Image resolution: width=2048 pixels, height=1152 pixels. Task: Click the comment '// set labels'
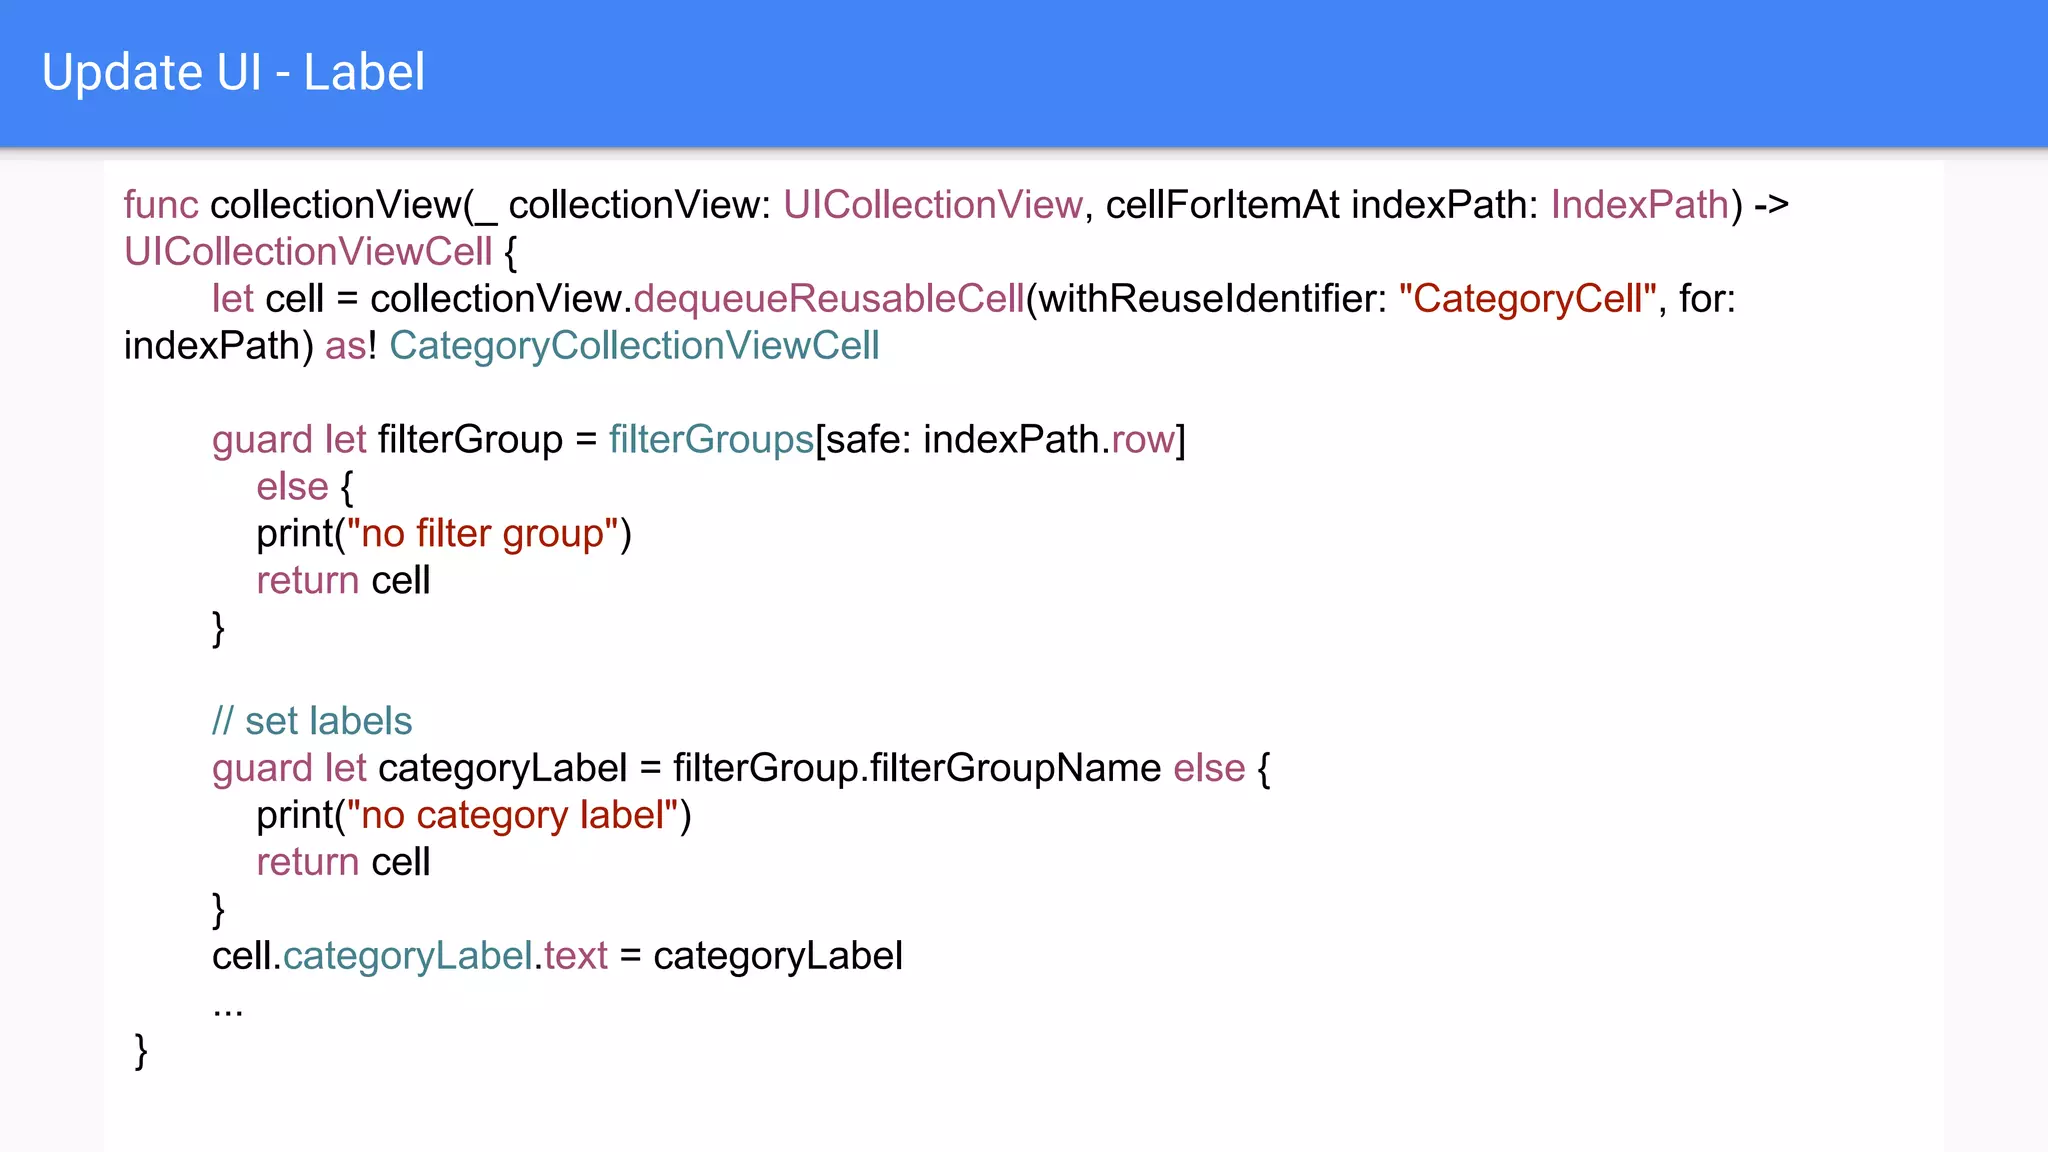pyautogui.click(x=312, y=721)
